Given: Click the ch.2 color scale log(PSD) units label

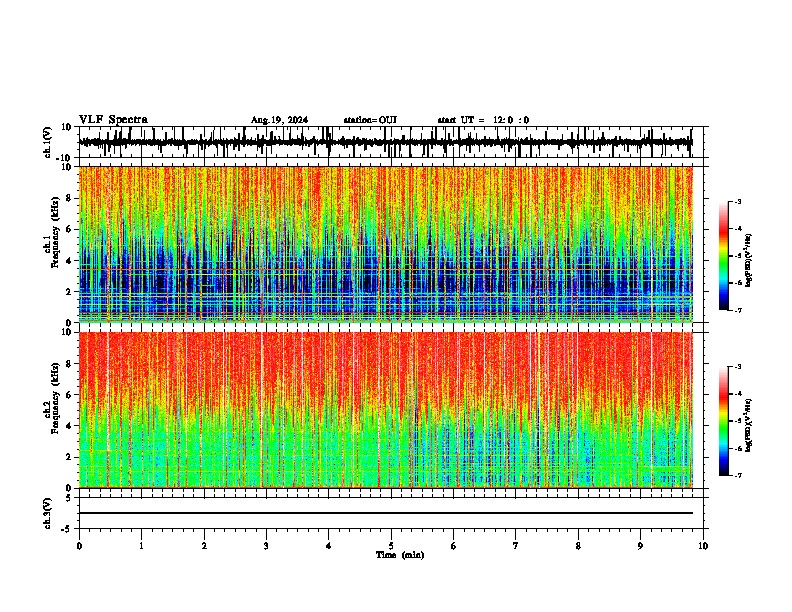Looking at the screenshot, I should [749, 425].
